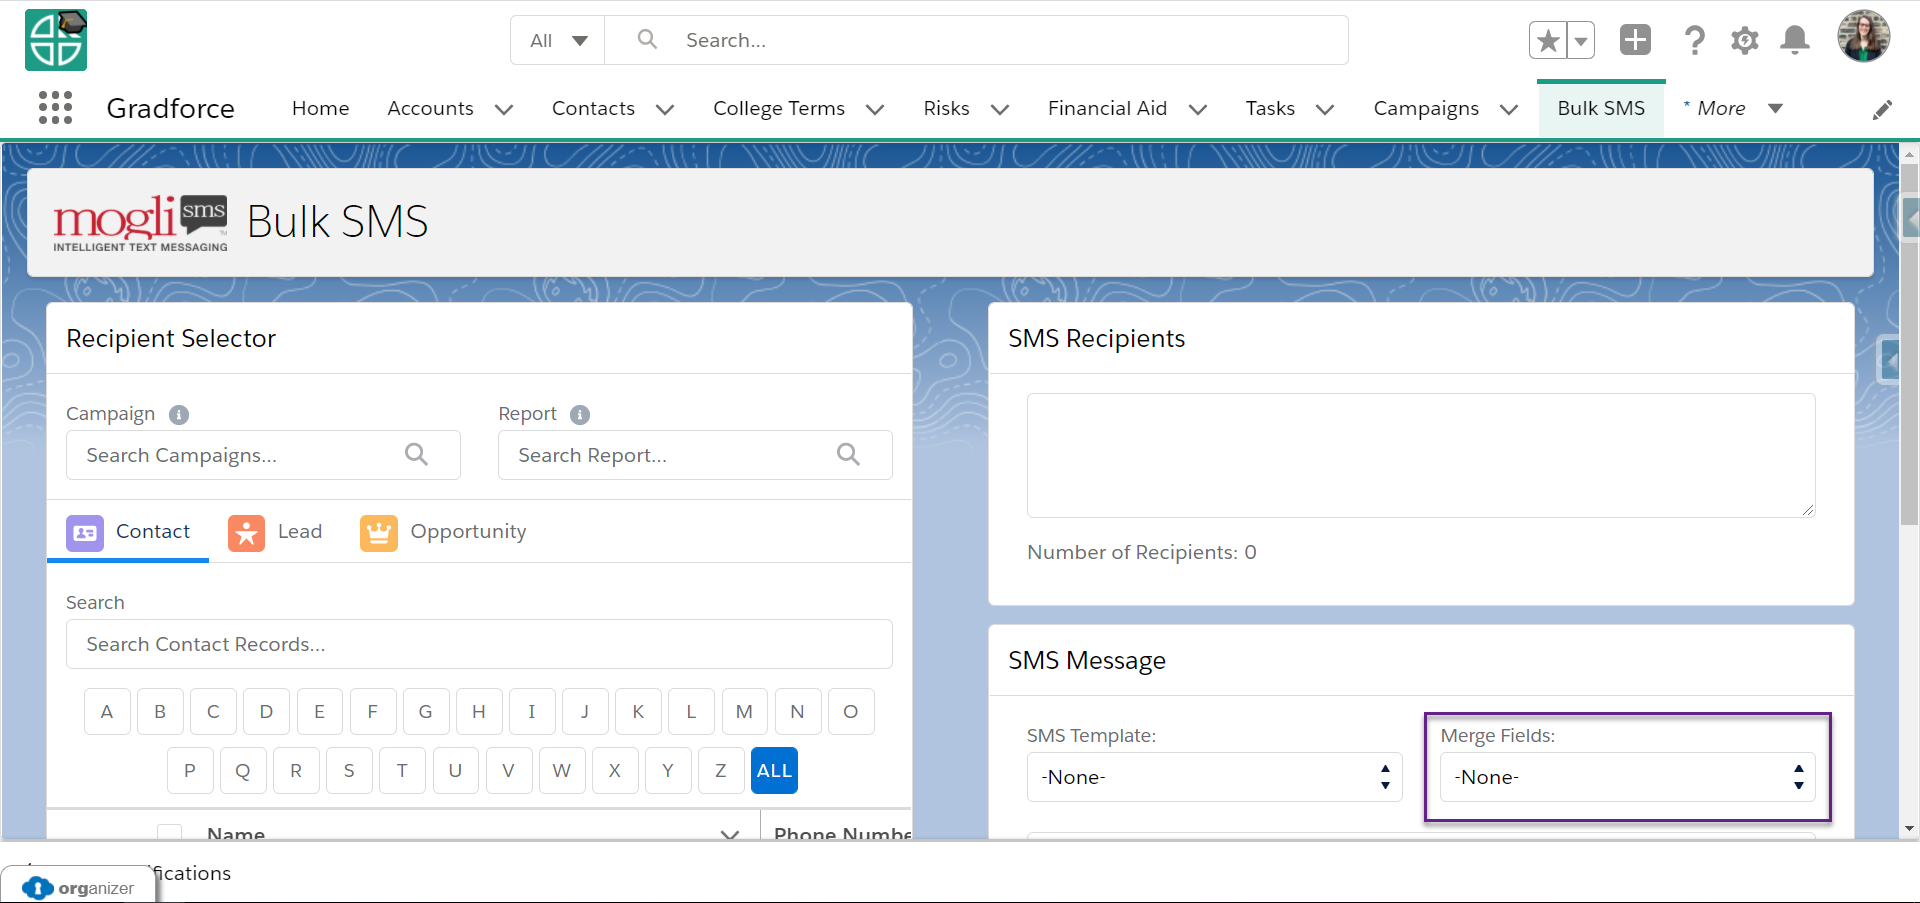Click the Campaign info tooltip icon
This screenshot has height=903, width=1920.
pos(179,414)
